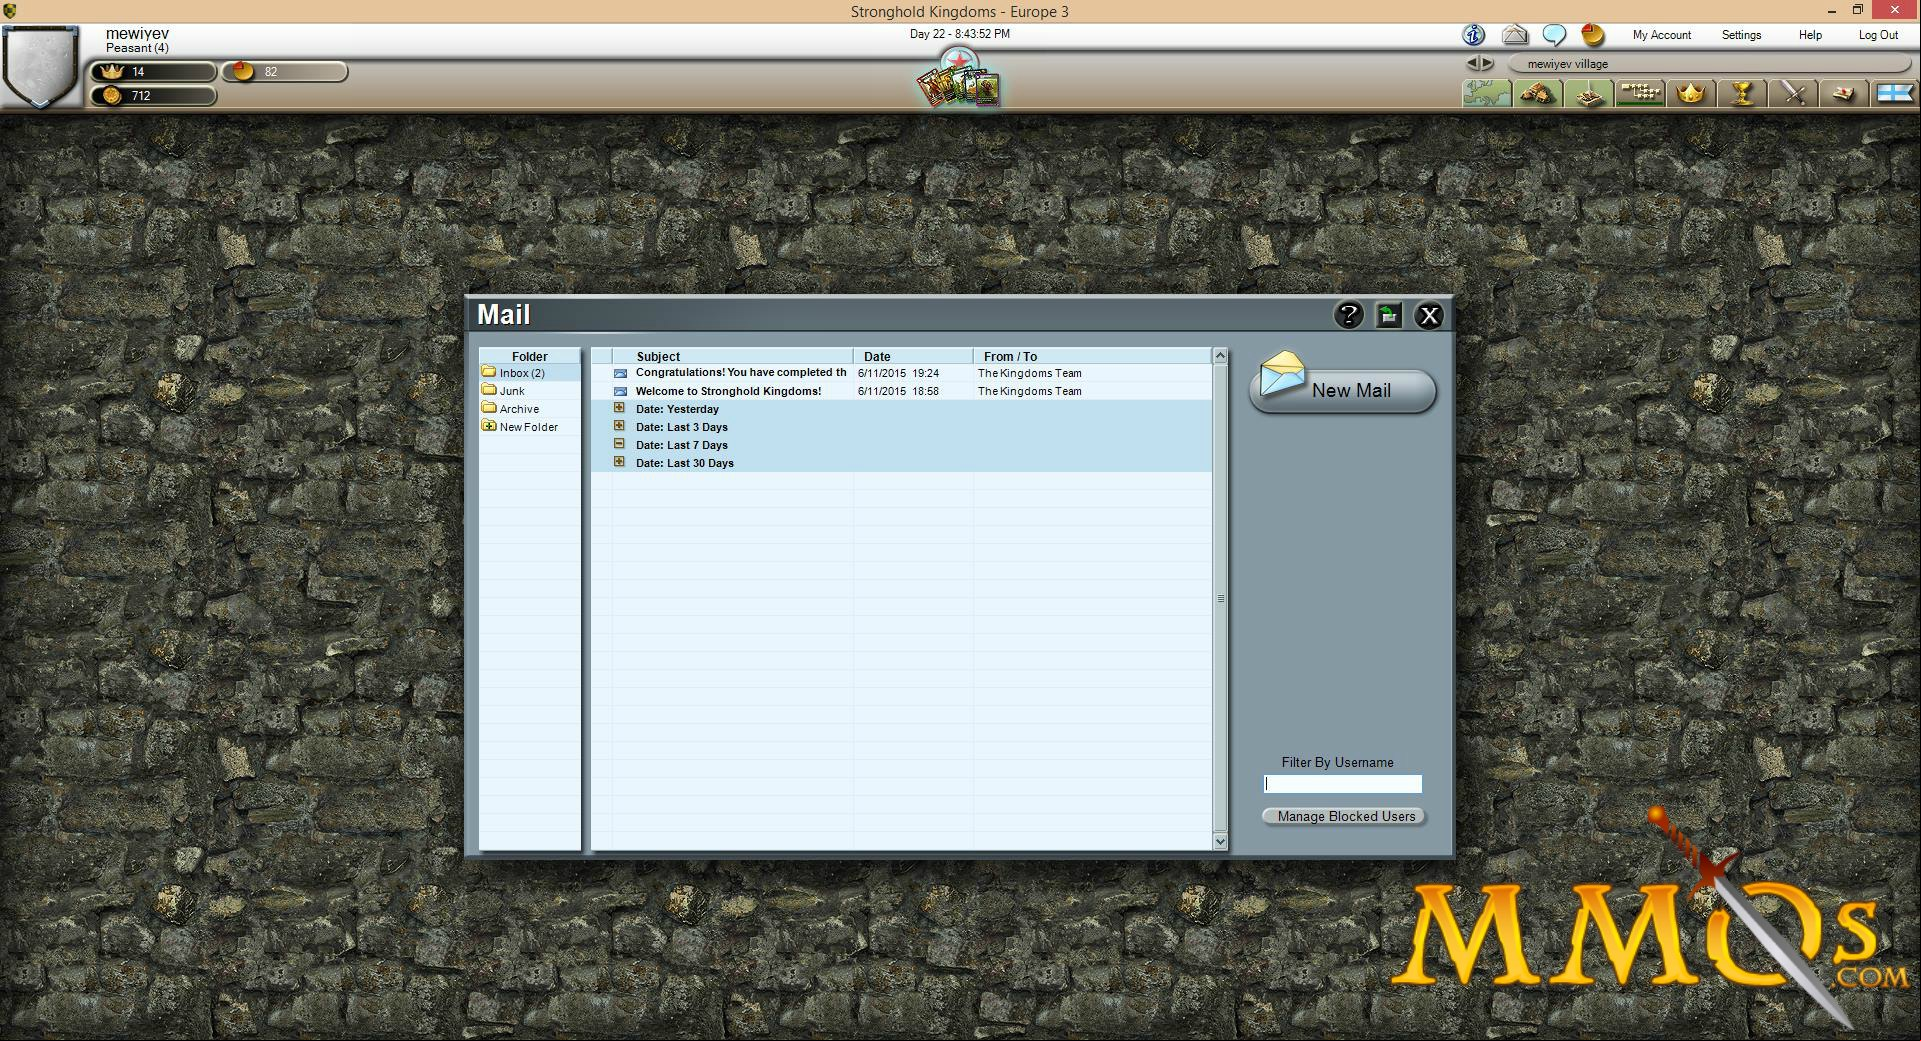Click Manage Blocked Users button
The image size is (1921, 1041).
point(1343,816)
